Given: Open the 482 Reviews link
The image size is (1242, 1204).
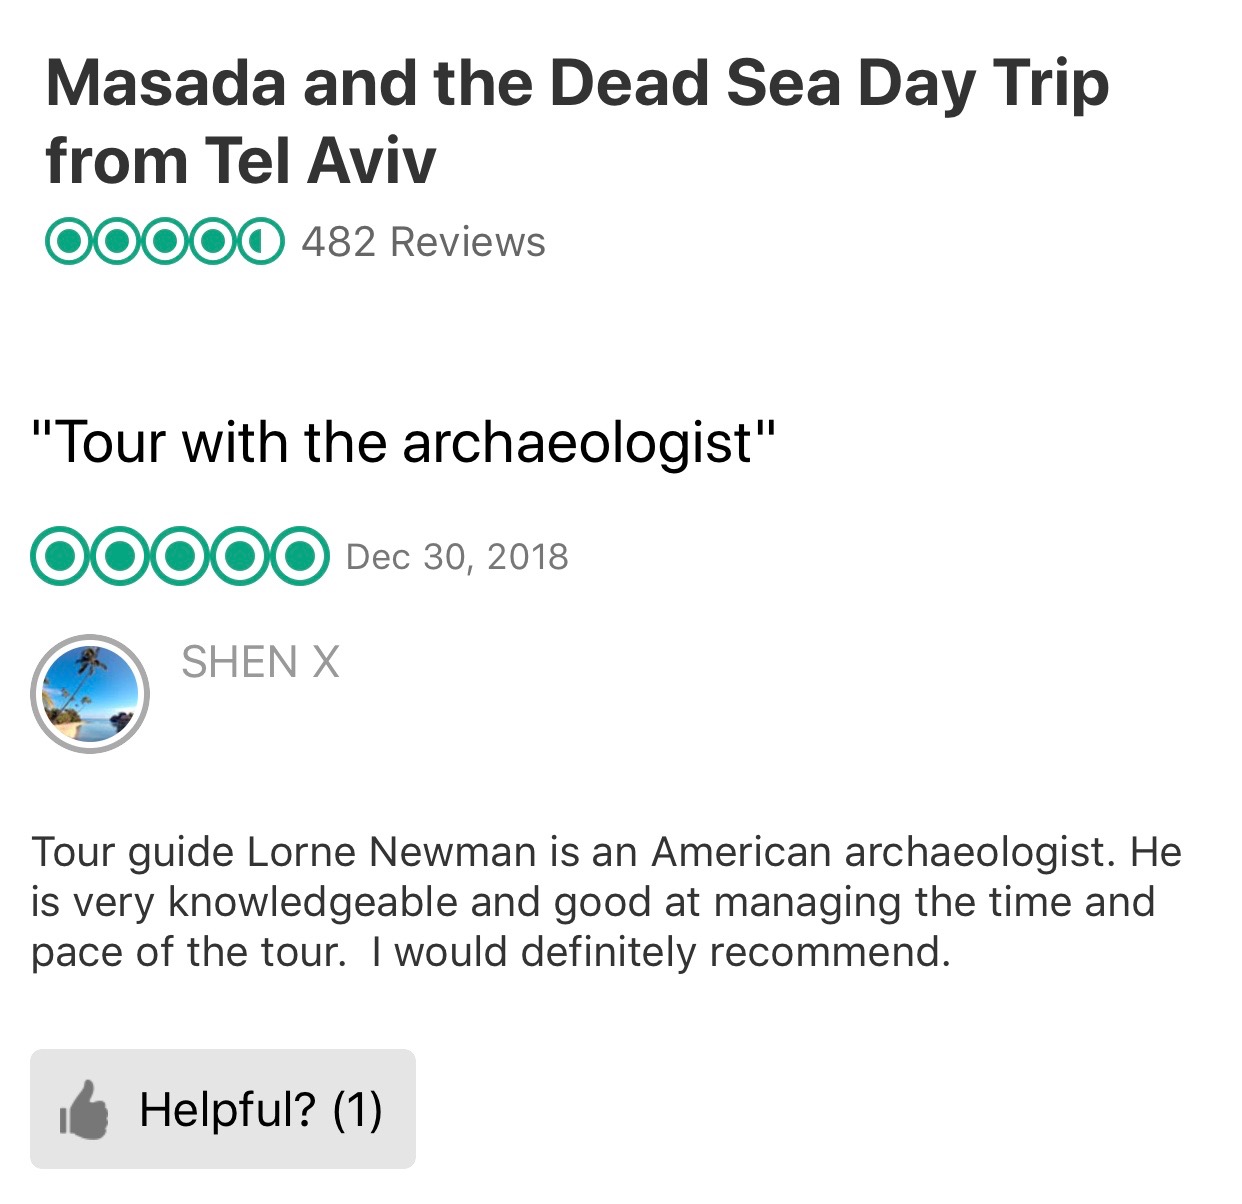Looking at the screenshot, I should [x=423, y=242].
